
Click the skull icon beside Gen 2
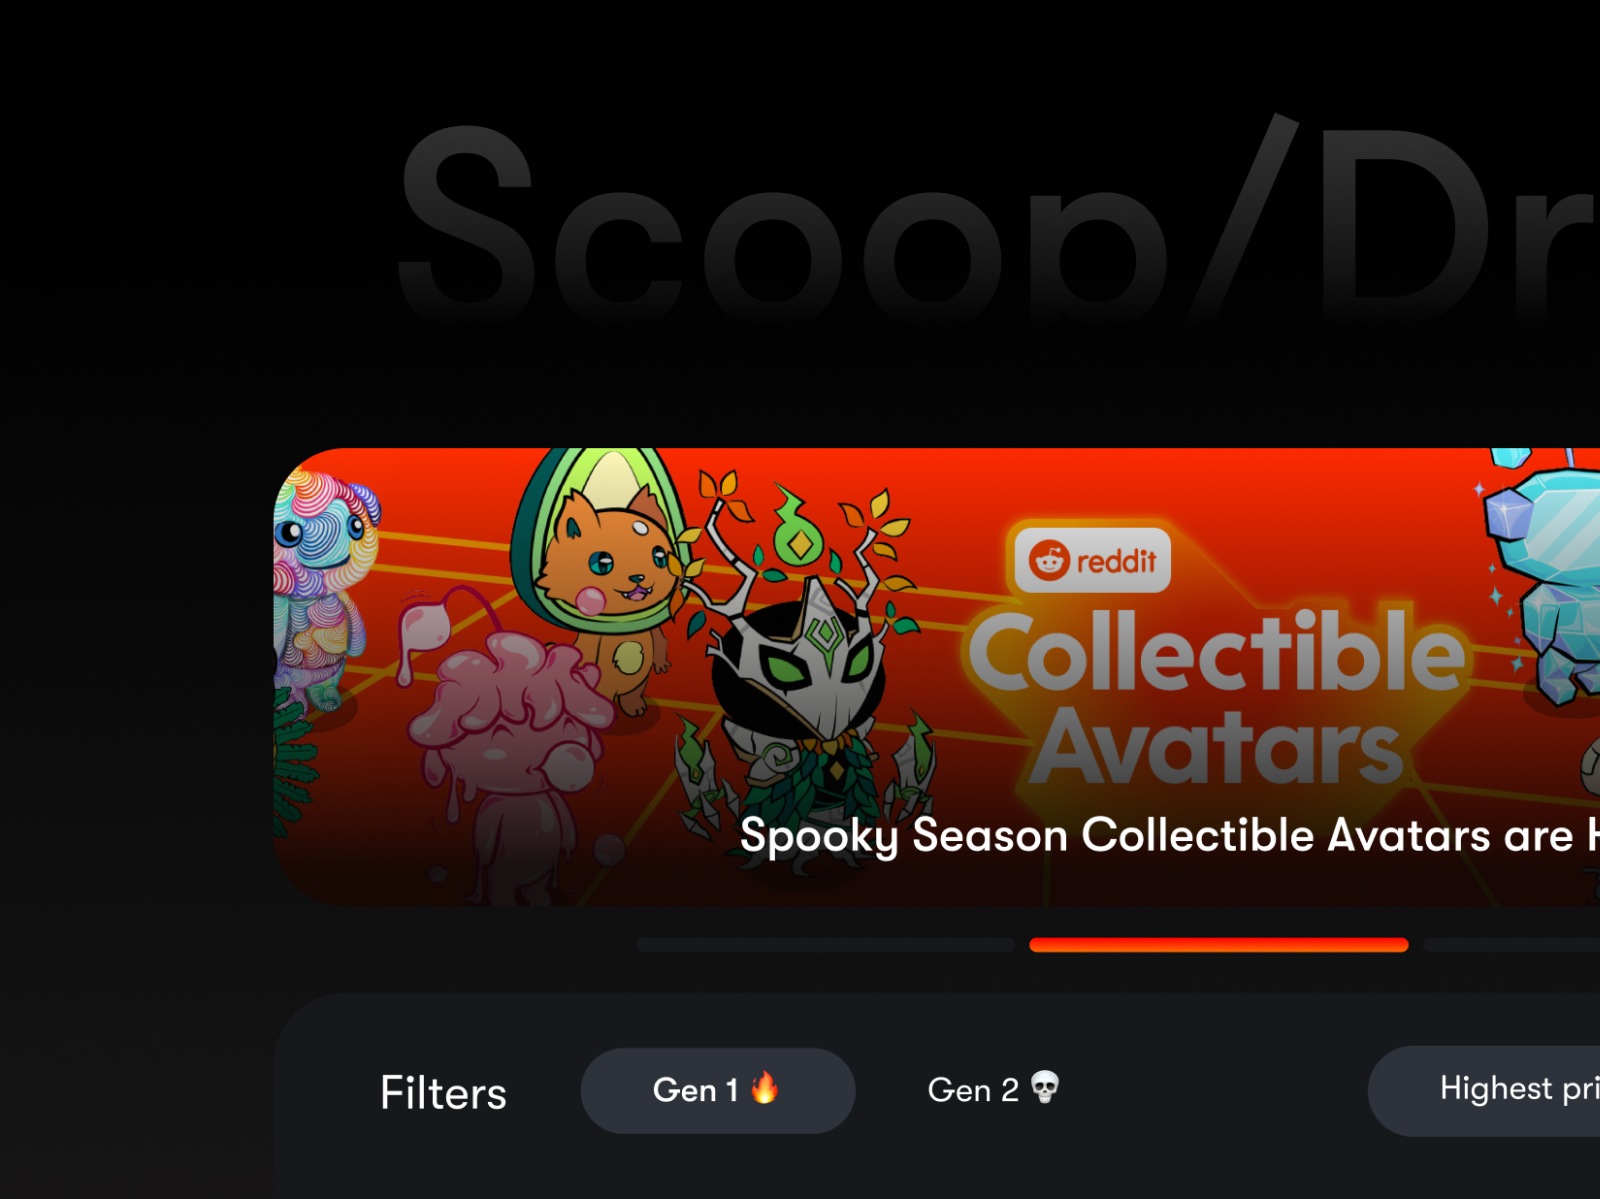click(1045, 1087)
